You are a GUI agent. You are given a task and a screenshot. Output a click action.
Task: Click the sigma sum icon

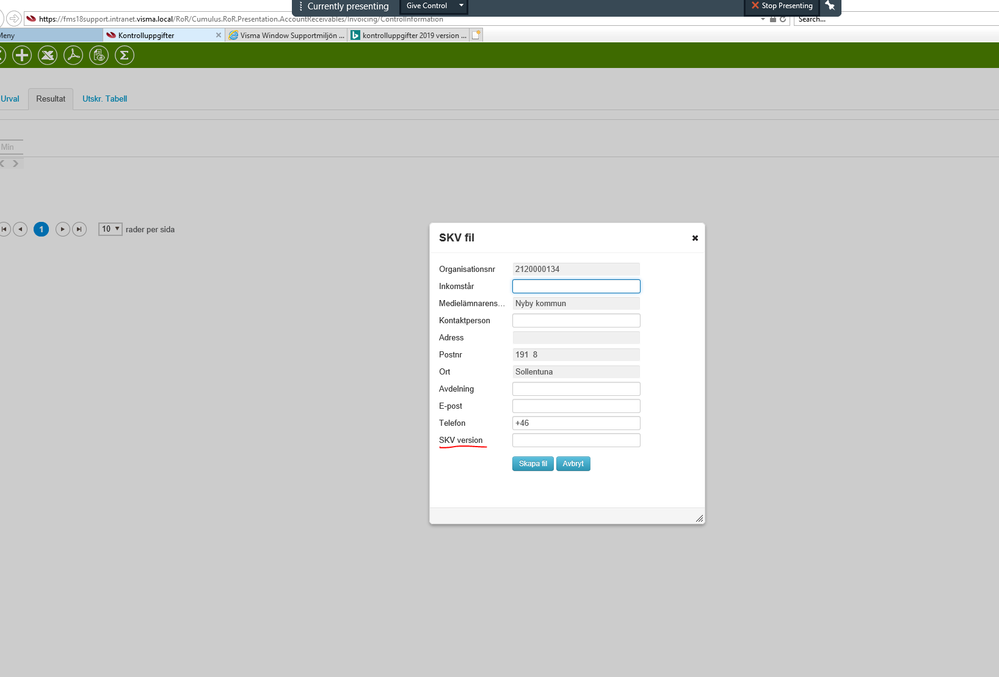[124, 55]
